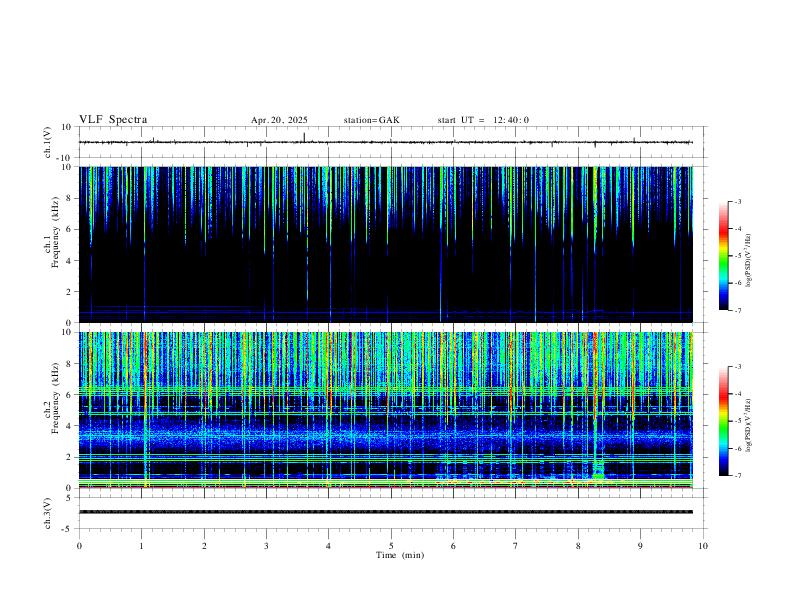792x612 pixels.
Task: Click the ch.2 colorbar "log(PSD)" label
Action: pos(749,426)
